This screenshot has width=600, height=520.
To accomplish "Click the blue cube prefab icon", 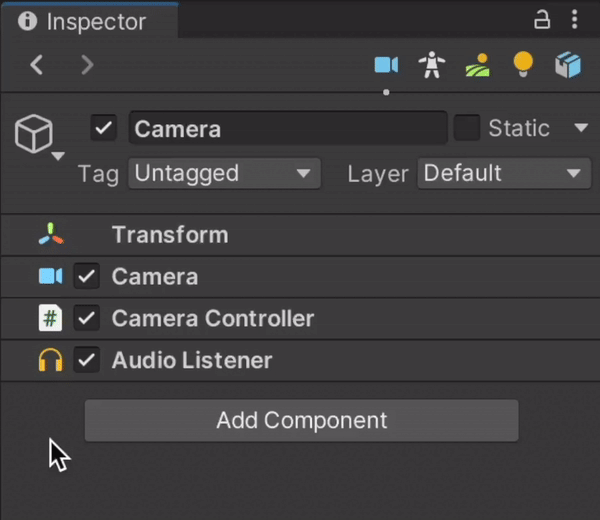I will (x=568, y=66).
